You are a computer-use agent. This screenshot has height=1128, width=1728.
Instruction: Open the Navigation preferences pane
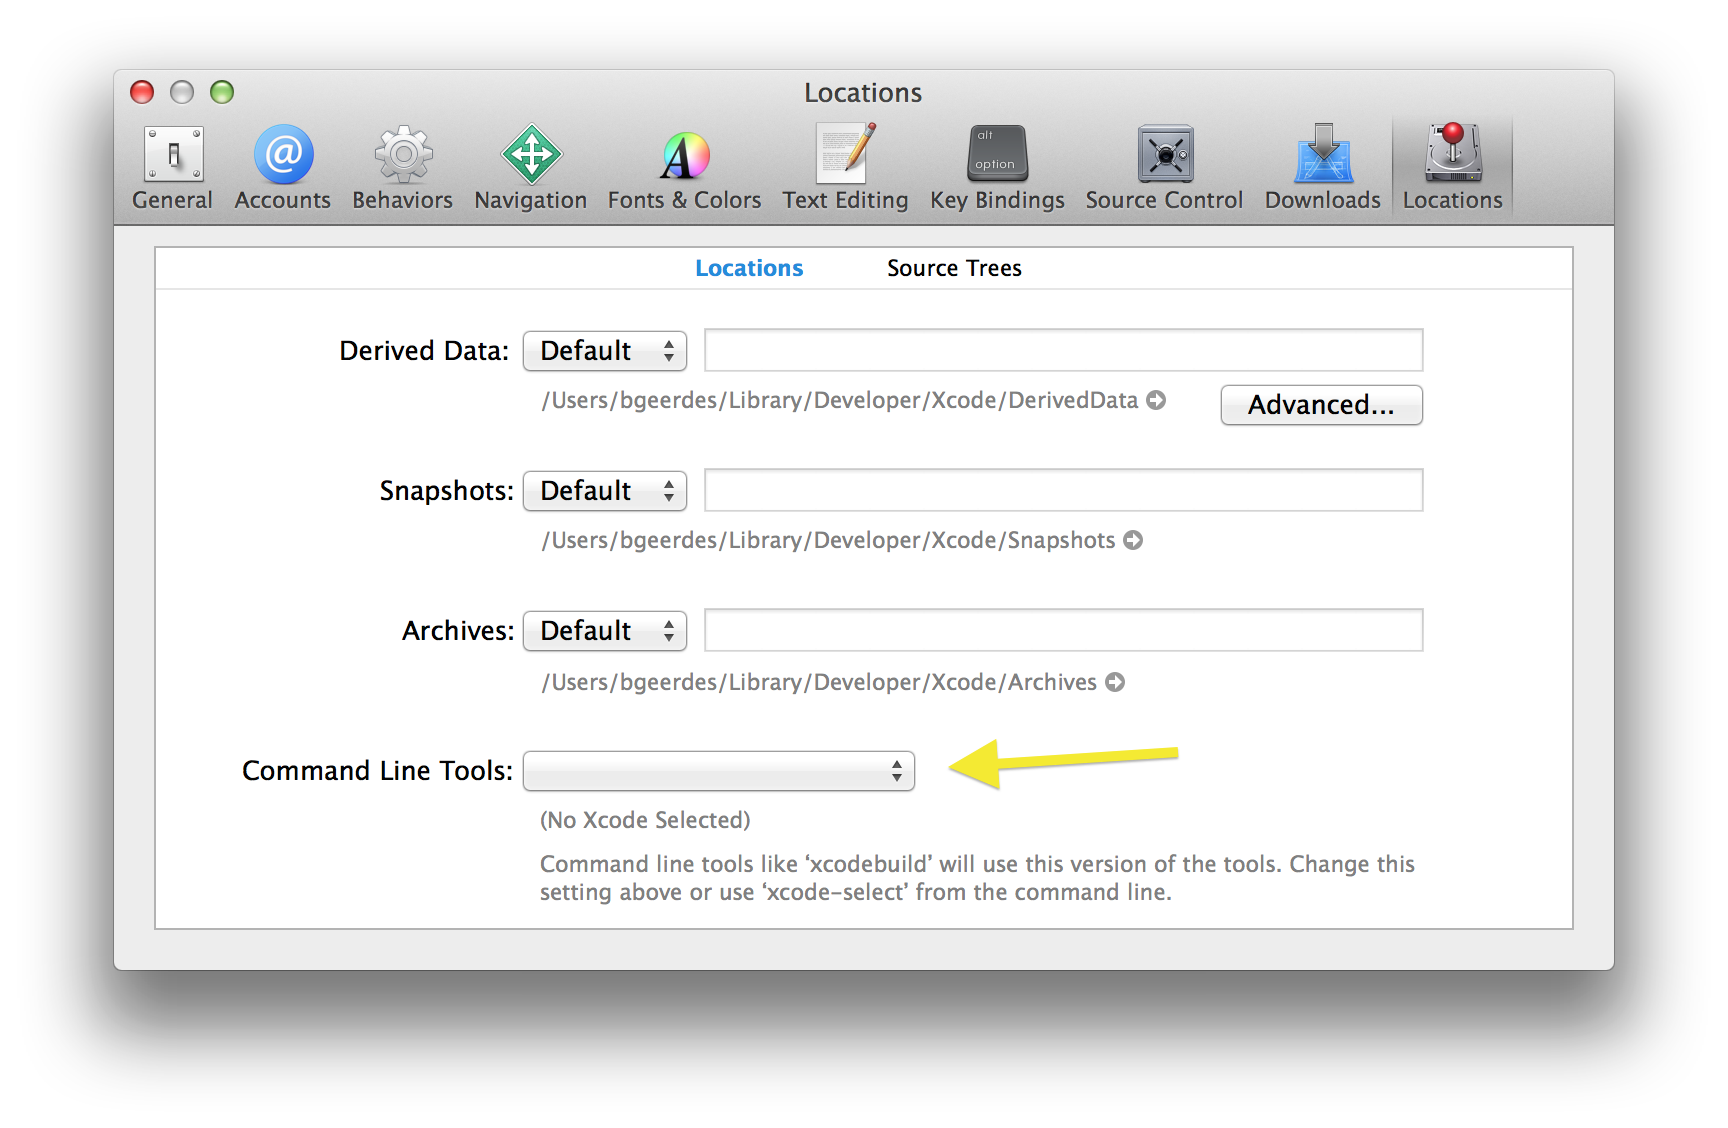(x=531, y=168)
